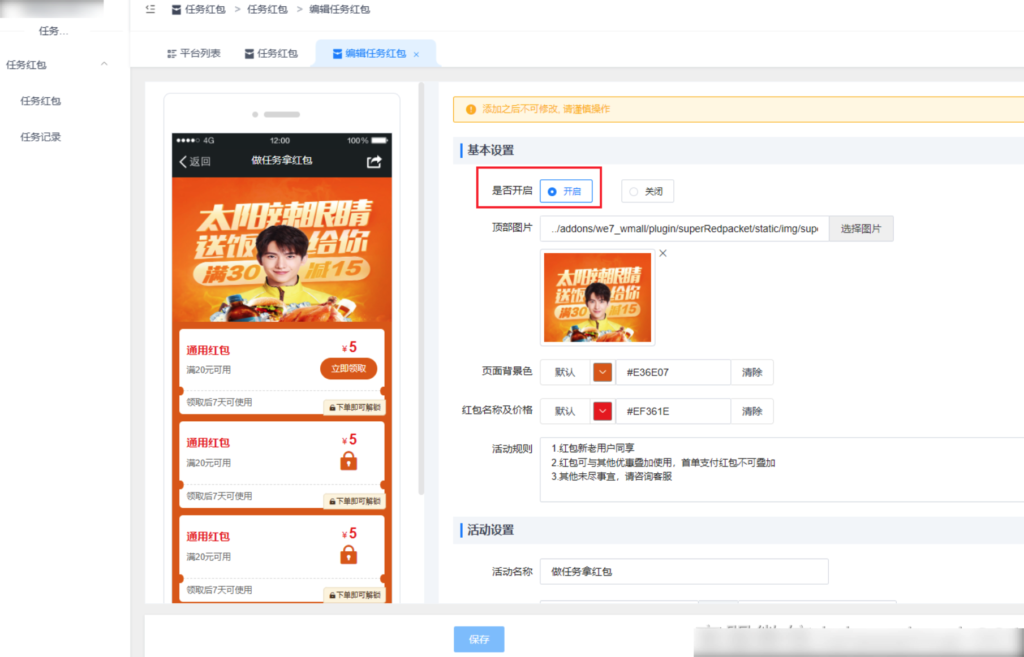This screenshot has width=1024, height=657.
Task: Click the 活动名称 input field
Action: click(x=684, y=571)
